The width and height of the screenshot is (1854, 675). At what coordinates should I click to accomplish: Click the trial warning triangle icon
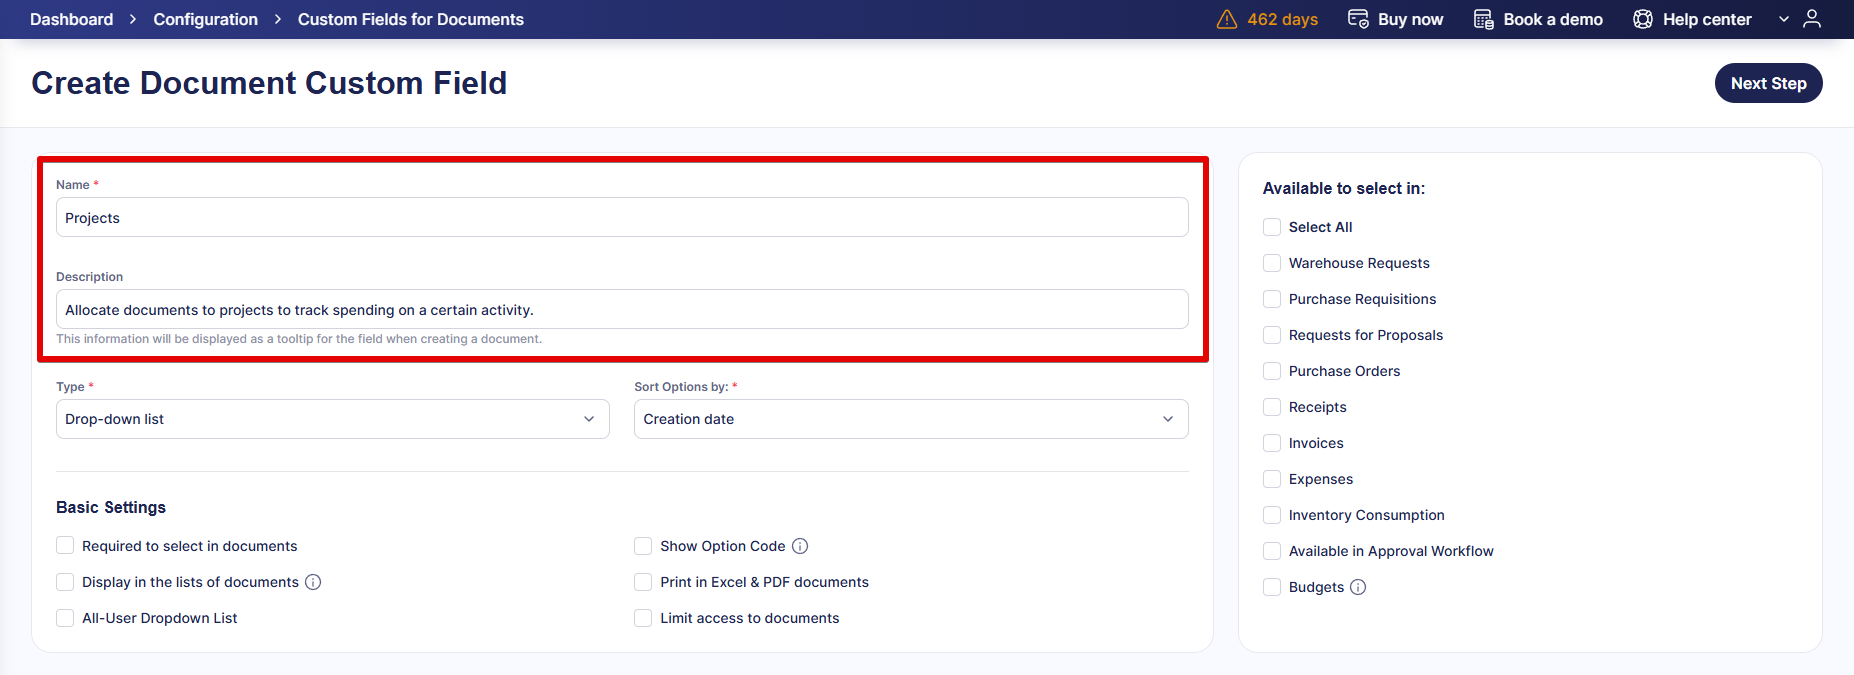[1227, 19]
